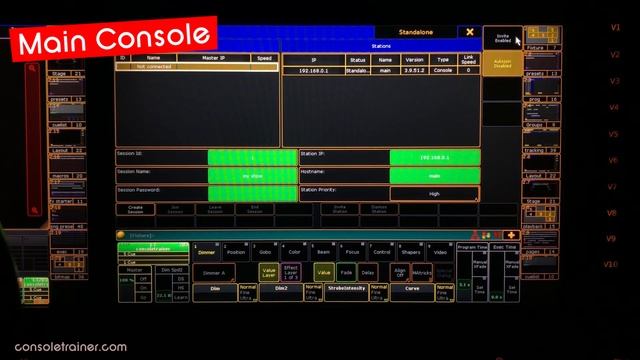Click the round icon at command line start

coord(120,235)
